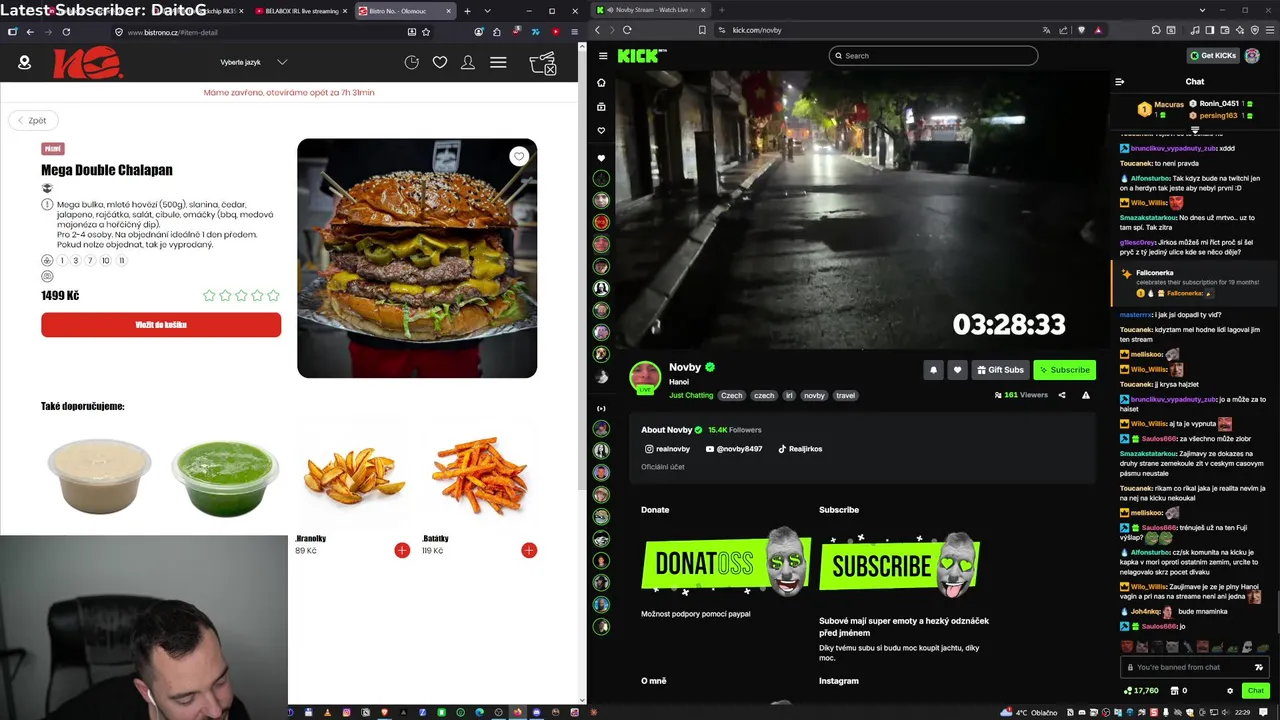Click the Gift Subs button
This screenshot has height=720, width=1280.
1000,370
